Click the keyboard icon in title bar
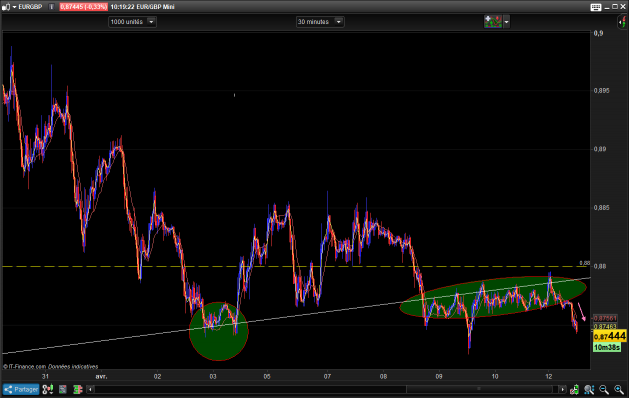 (x=596, y=7)
